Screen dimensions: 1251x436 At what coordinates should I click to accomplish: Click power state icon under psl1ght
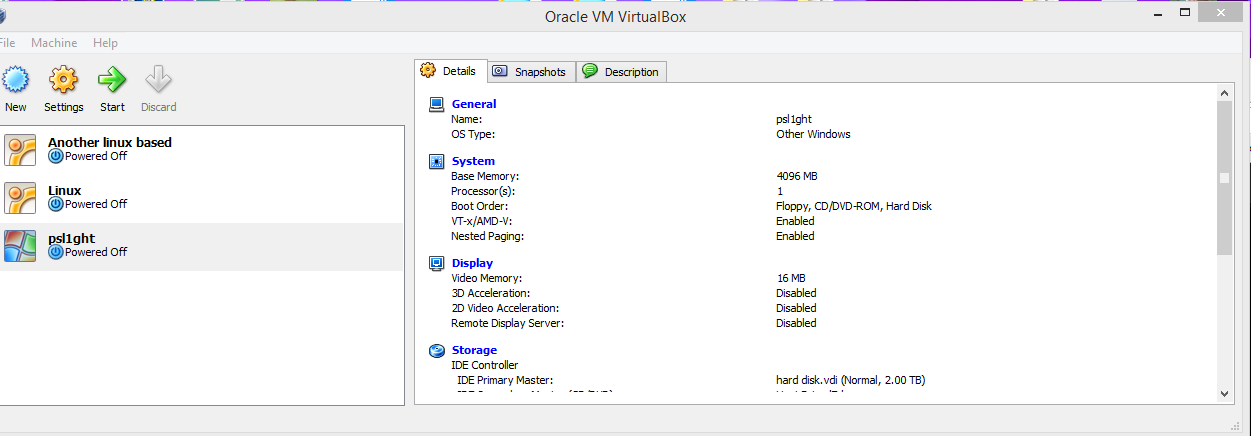point(56,252)
